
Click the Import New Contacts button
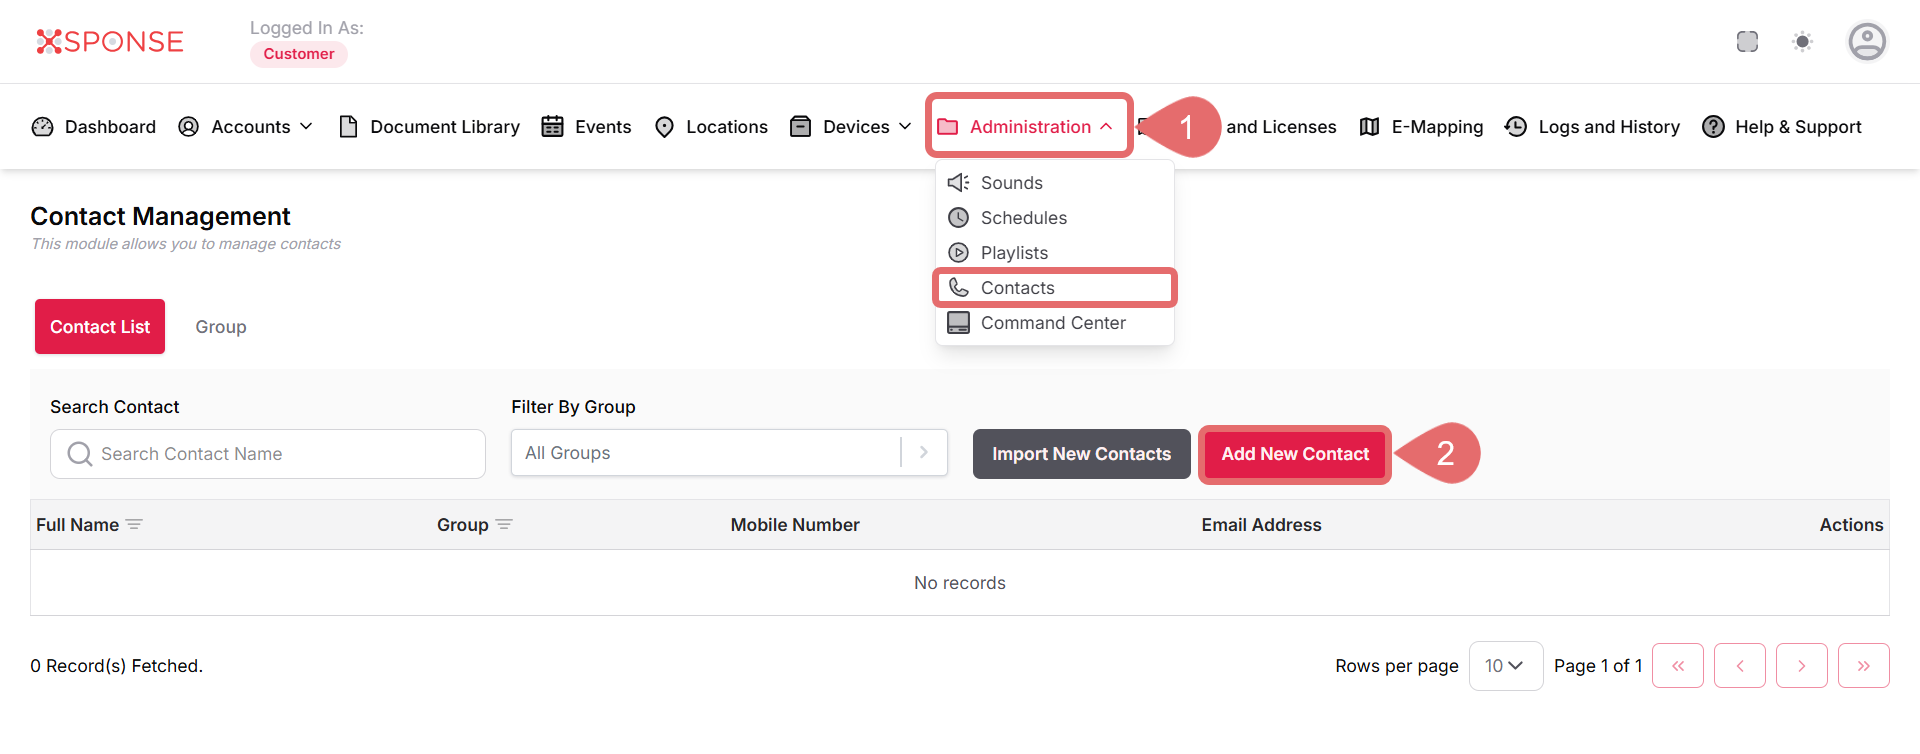pos(1081,454)
